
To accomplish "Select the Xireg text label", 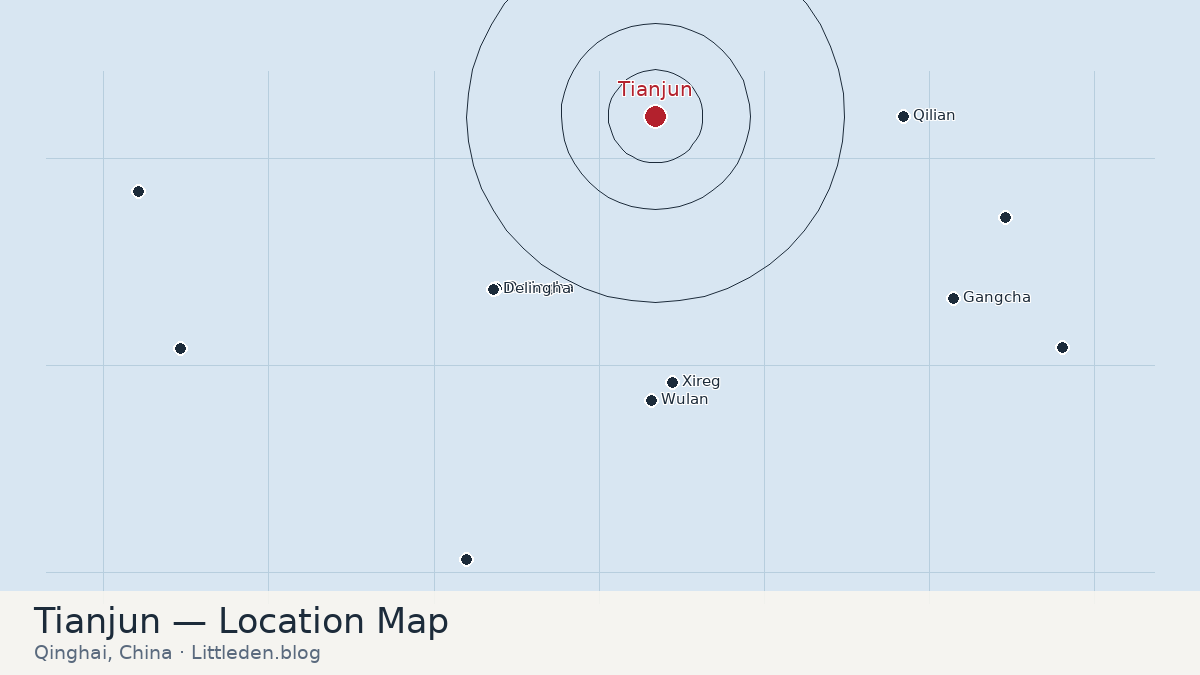I will (x=701, y=382).
